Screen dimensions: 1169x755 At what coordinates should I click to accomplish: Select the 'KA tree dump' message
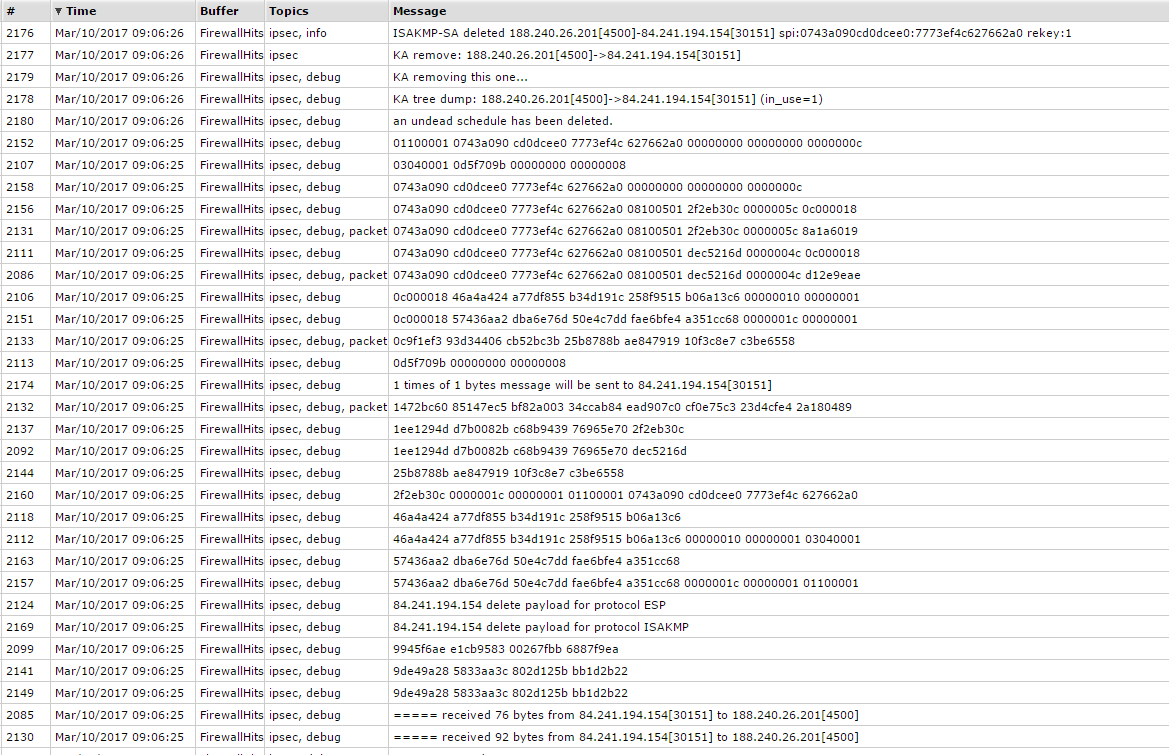(608, 99)
